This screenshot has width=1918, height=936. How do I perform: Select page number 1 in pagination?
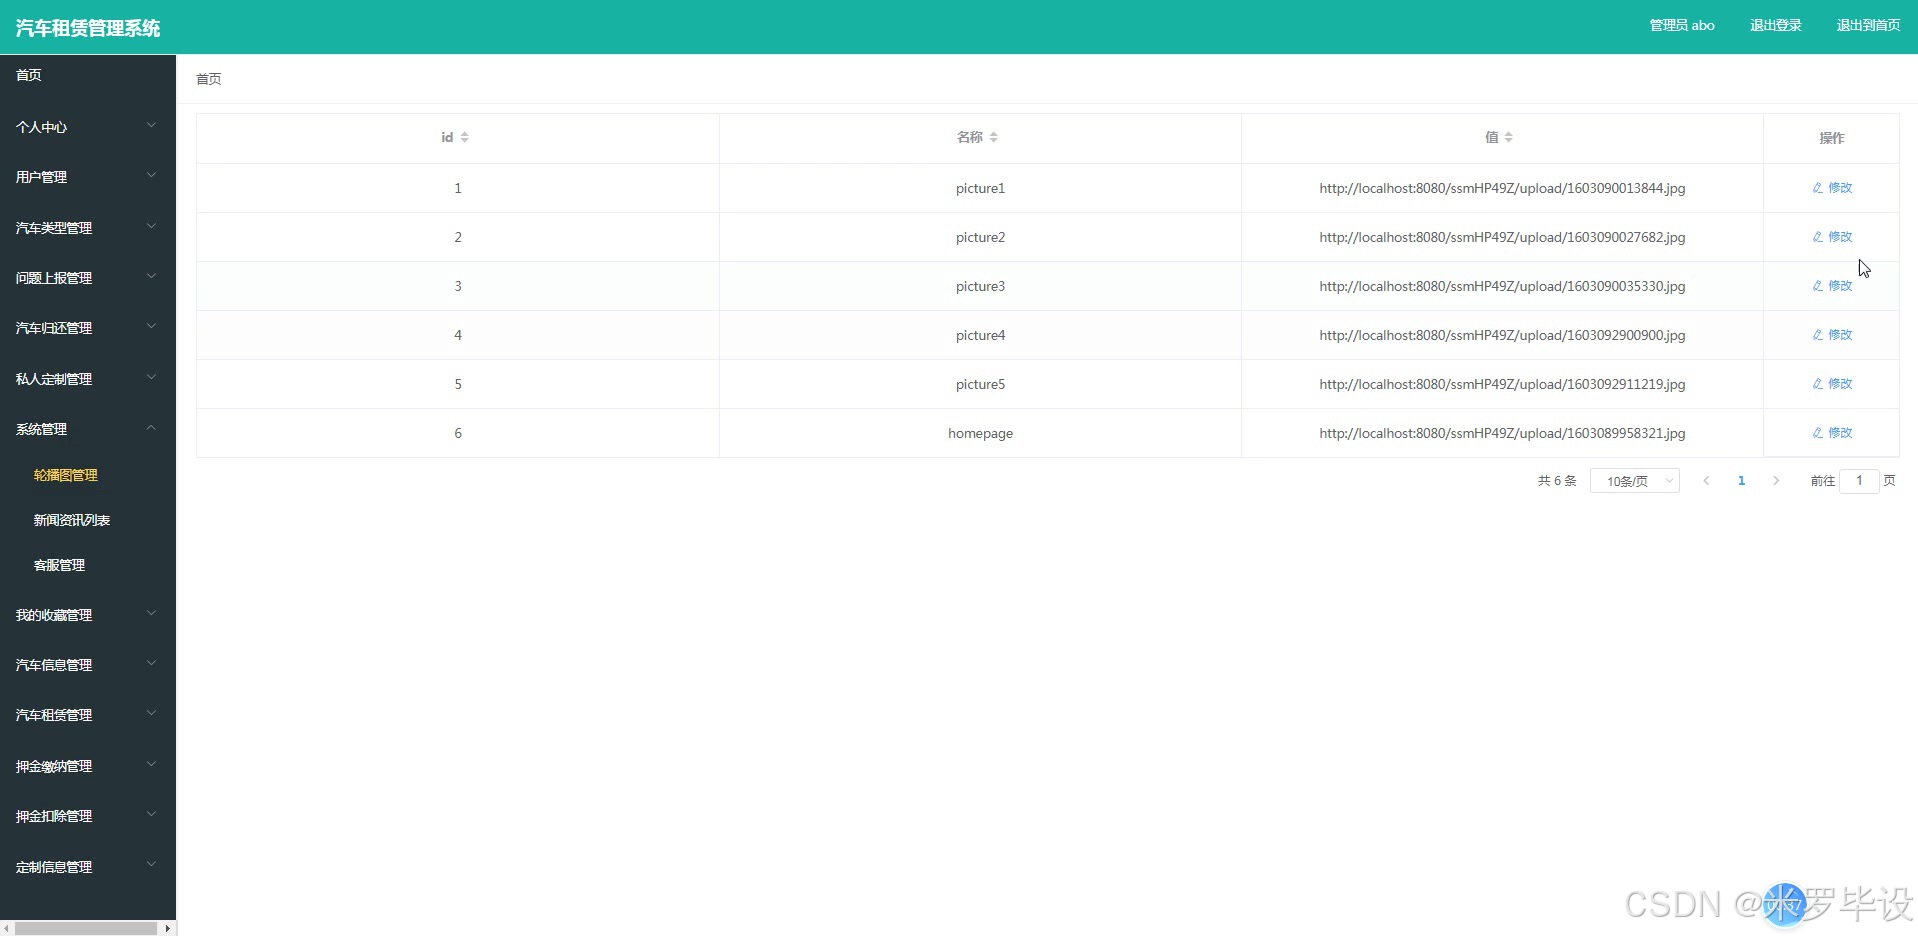[x=1741, y=481]
